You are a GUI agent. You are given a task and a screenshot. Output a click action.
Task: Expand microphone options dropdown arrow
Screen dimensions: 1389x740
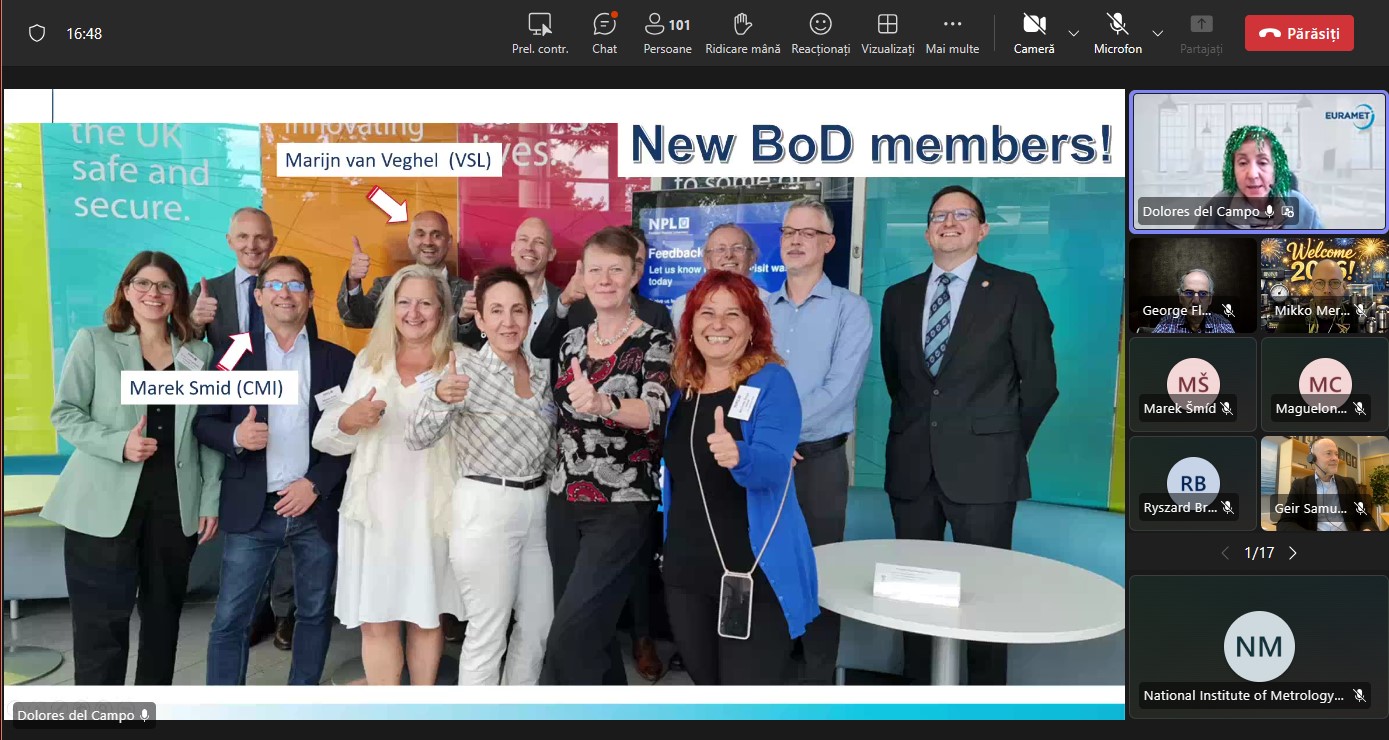[1157, 33]
